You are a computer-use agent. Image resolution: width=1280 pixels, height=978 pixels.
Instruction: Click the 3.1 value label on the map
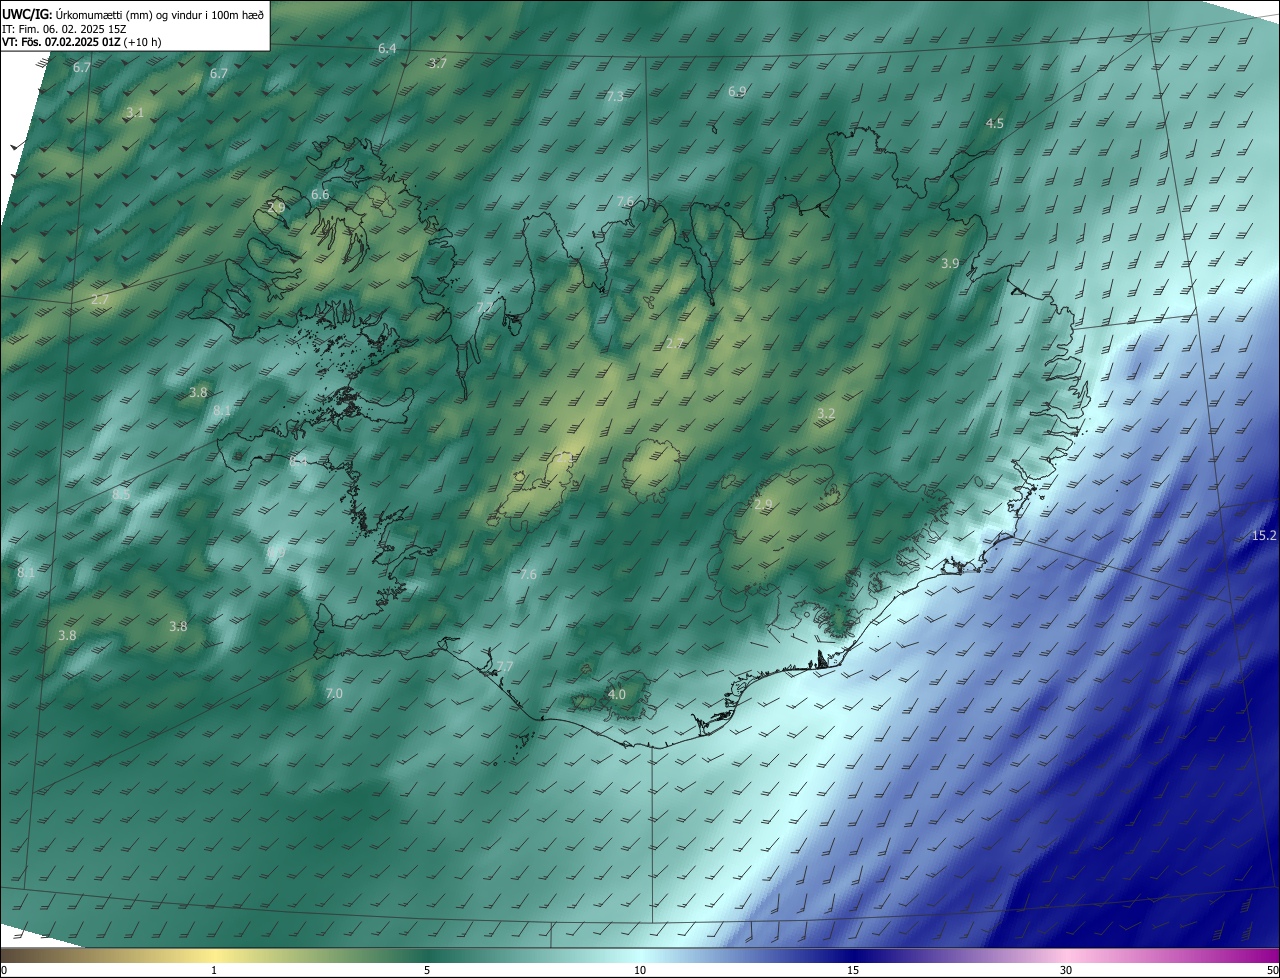click(135, 113)
